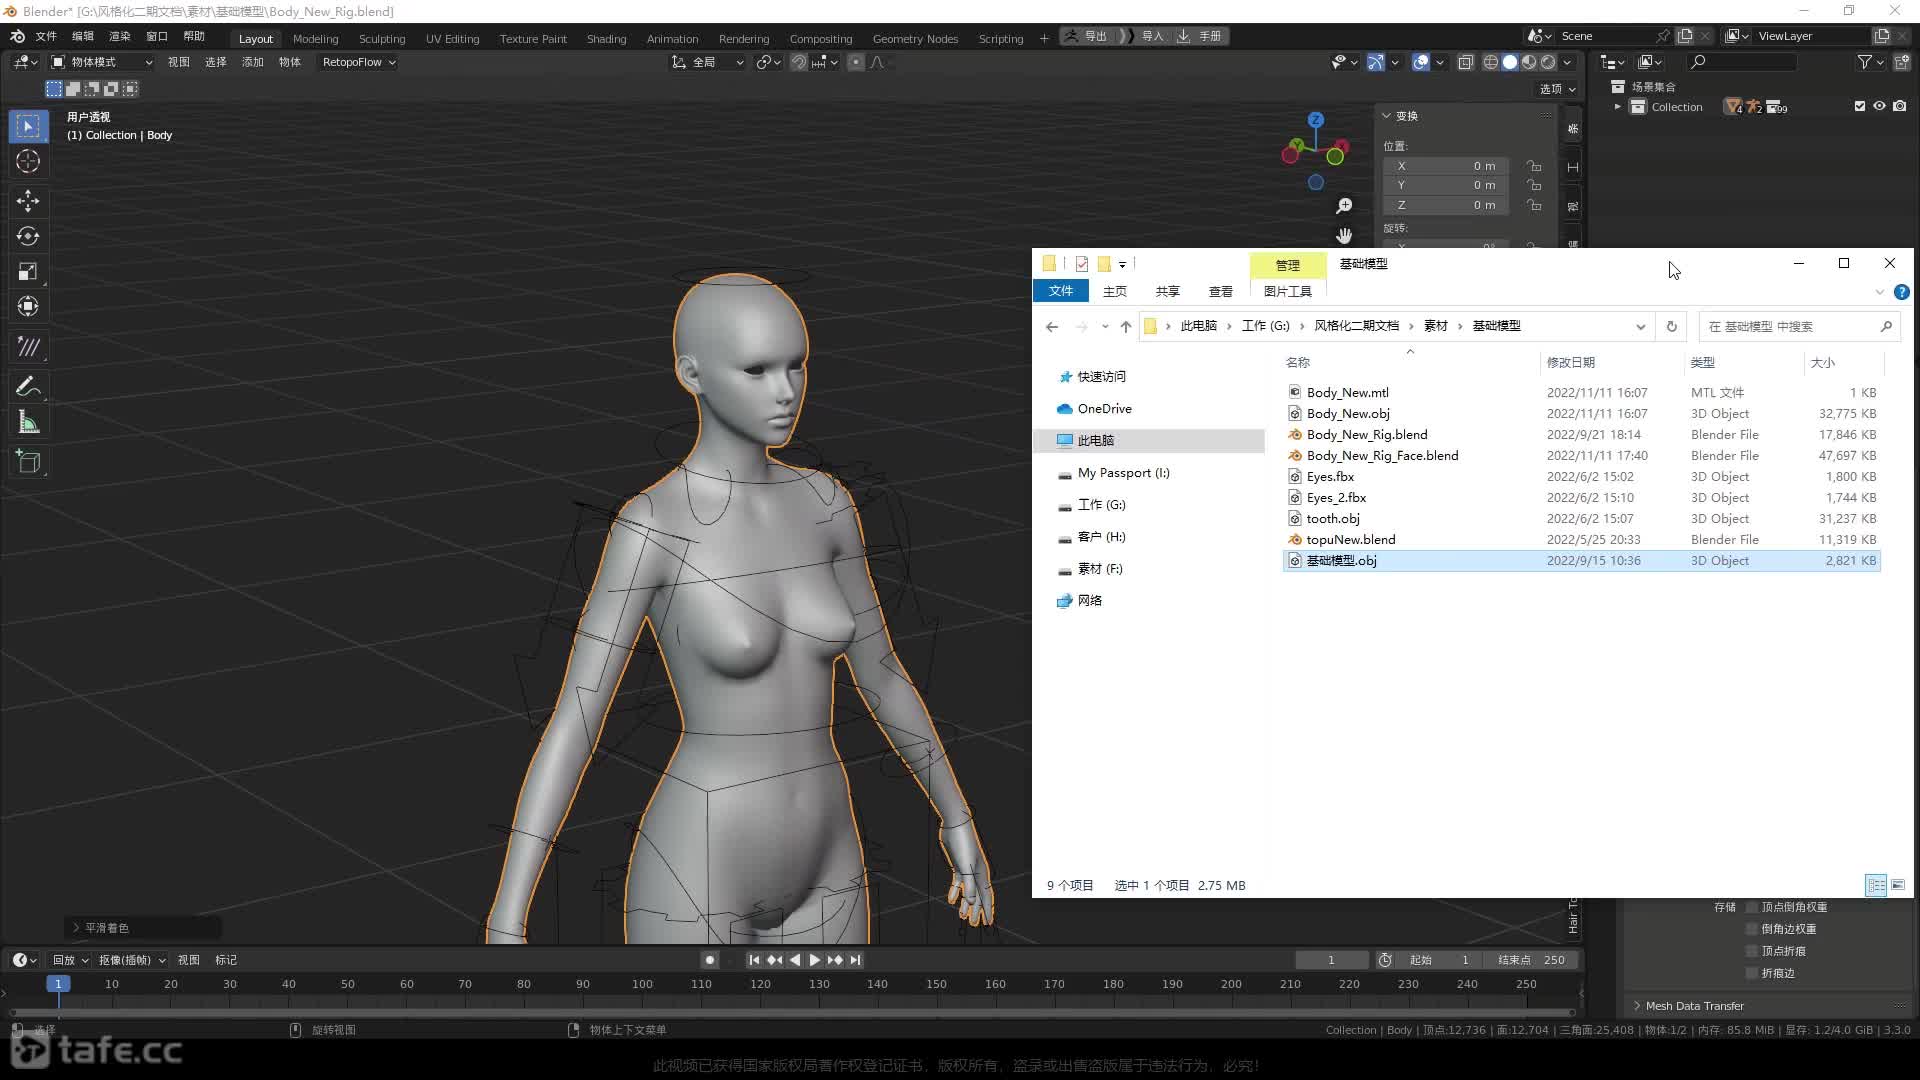
Task: Click the 结束点 250 end frame field
Action: click(1531, 960)
